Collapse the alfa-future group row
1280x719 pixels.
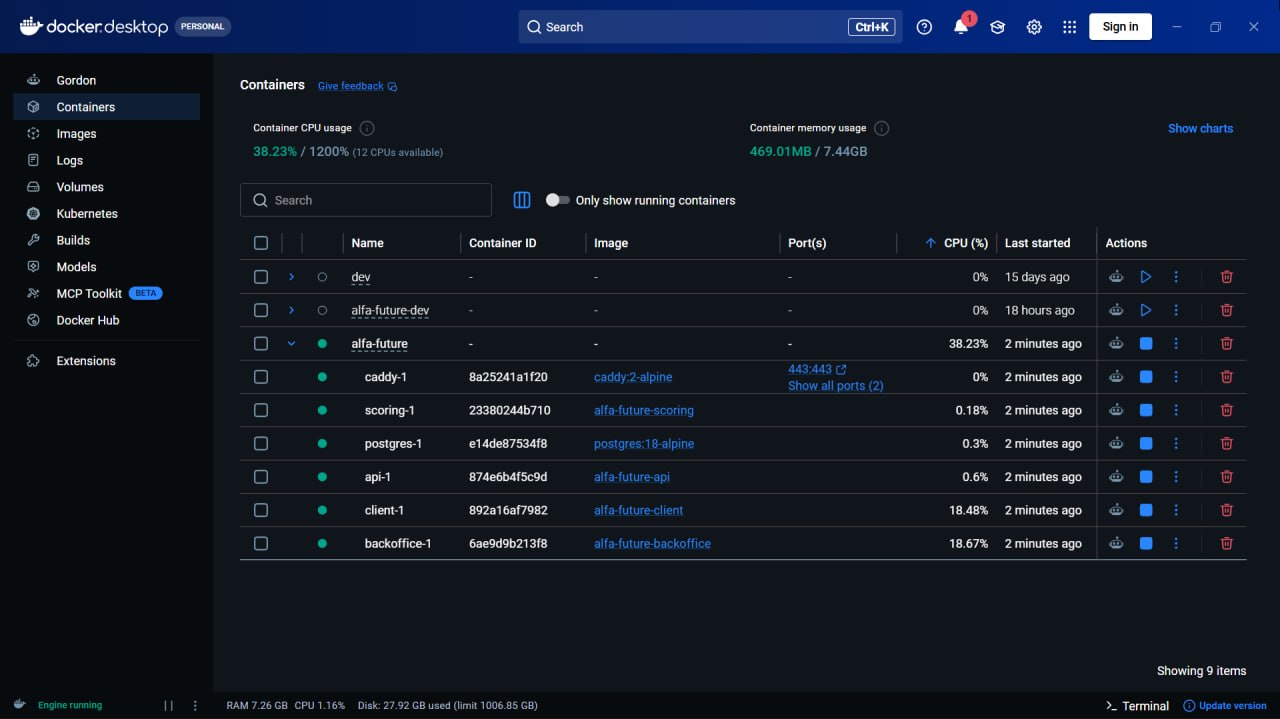click(x=292, y=343)
